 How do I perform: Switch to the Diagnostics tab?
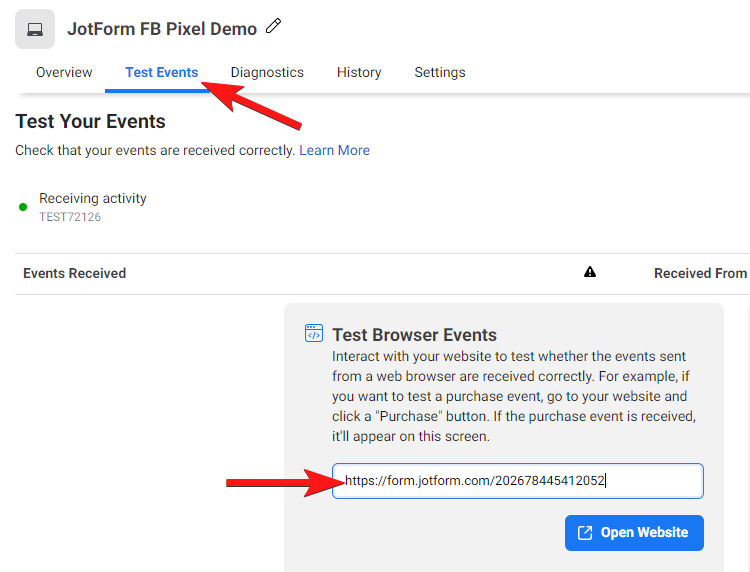coord(267,73)
